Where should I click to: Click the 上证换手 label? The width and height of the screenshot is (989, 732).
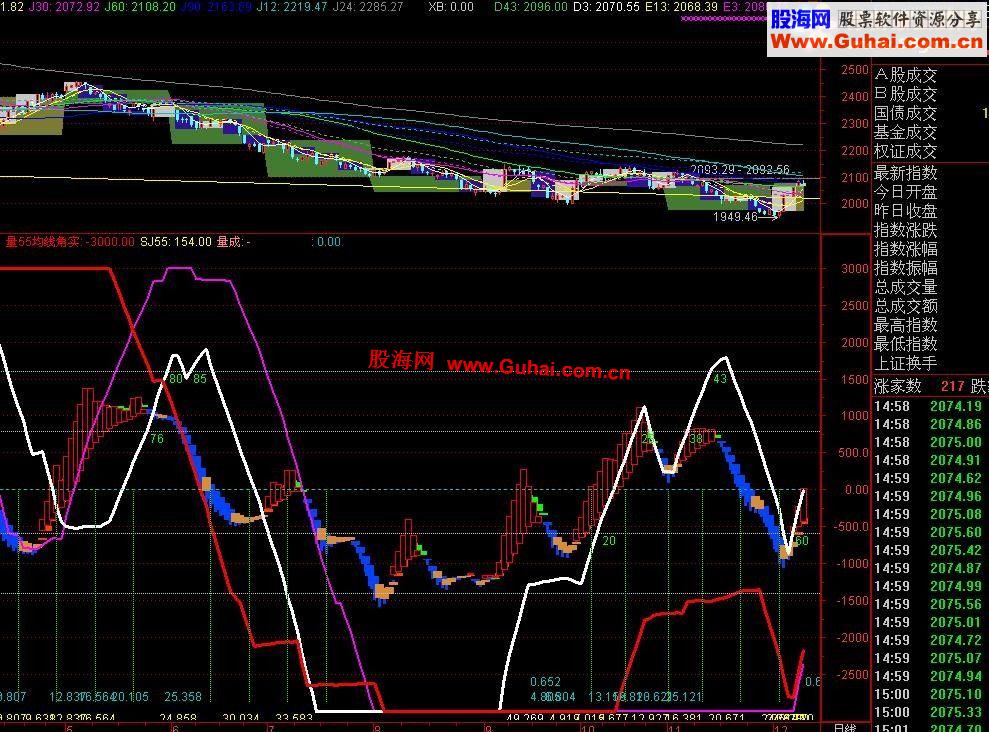pos(906,363)
